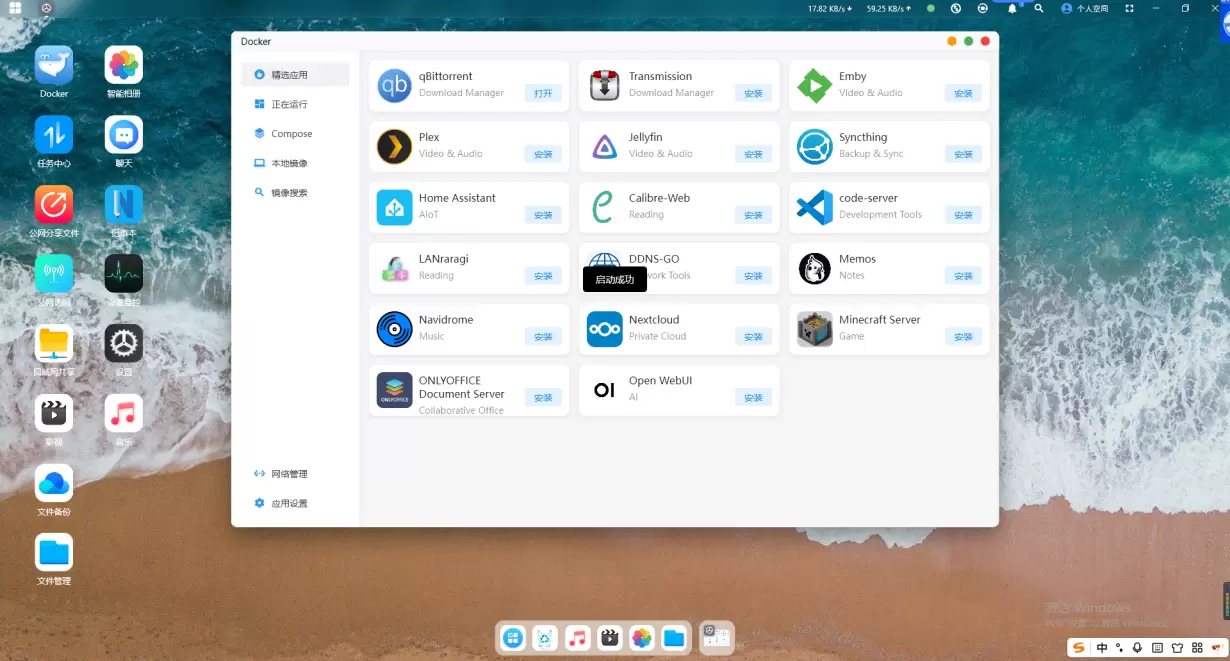The height and width of the screenshot is (661, 1230).
Task: Open the Compose sidebar section
Action: (291, 134)
